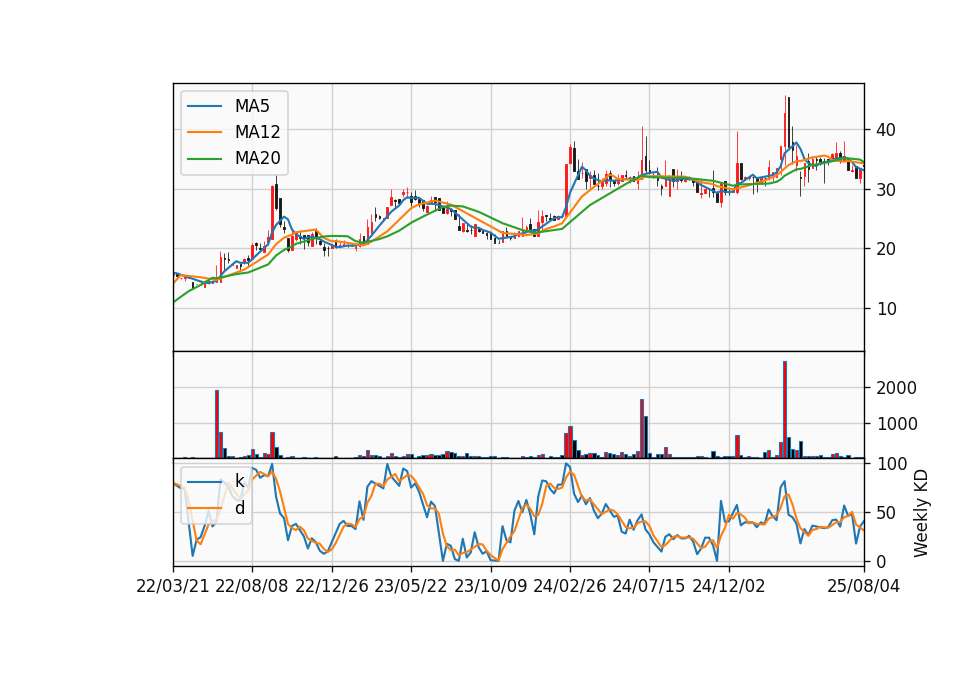The image size is (960, 690).
Task: Click the MA20 legend label
Action: 257,159
